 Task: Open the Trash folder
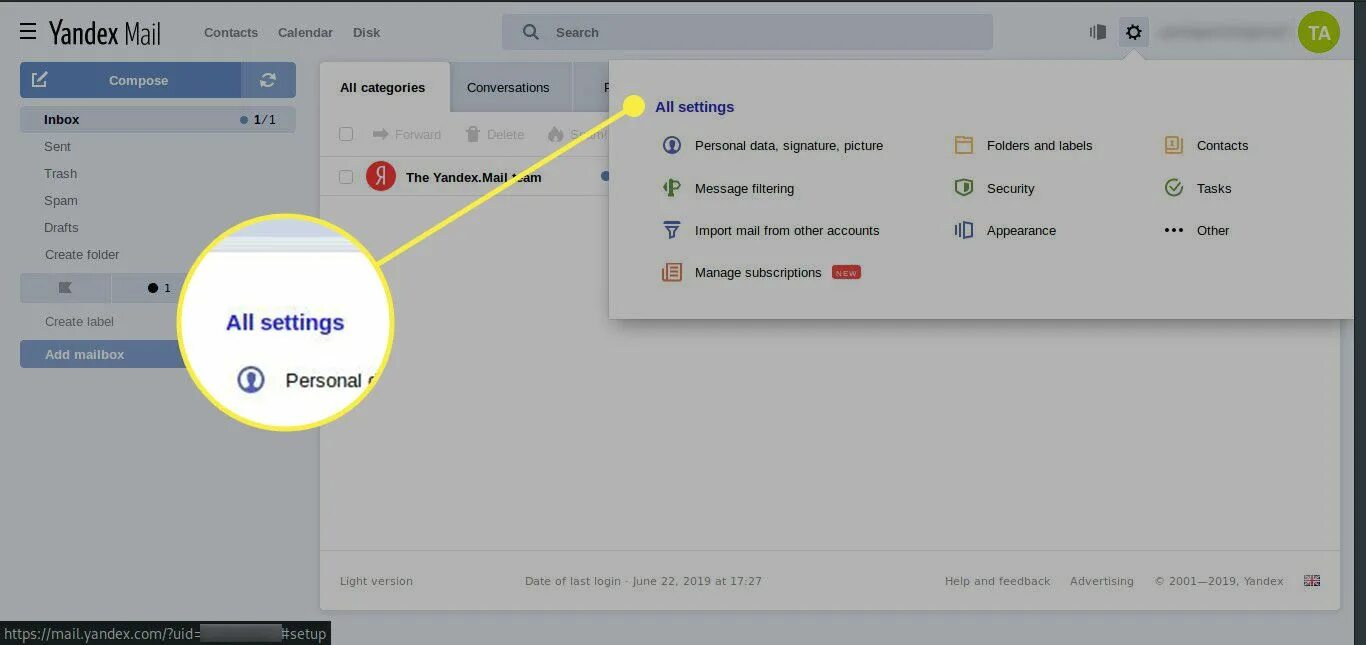pos(60,173)
